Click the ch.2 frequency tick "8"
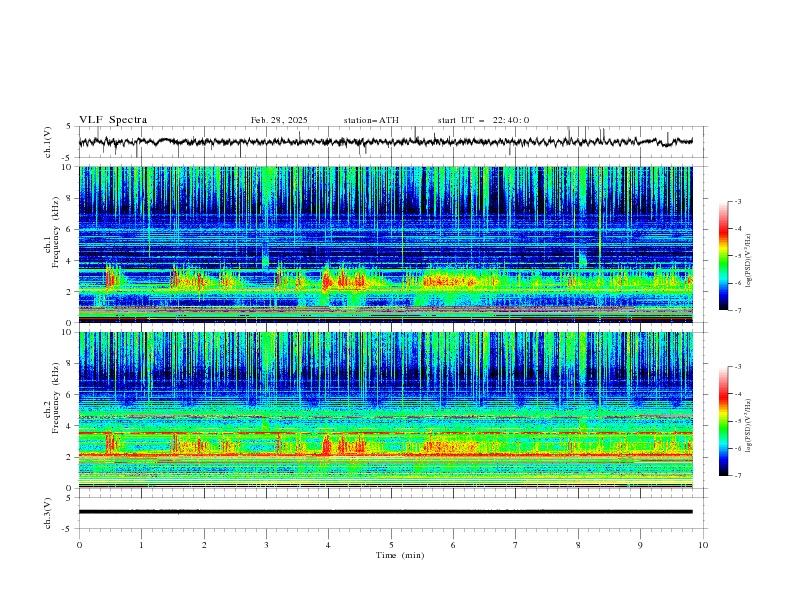Image resolution: width=792 pixels, height=612 pixels. (71, 364)
